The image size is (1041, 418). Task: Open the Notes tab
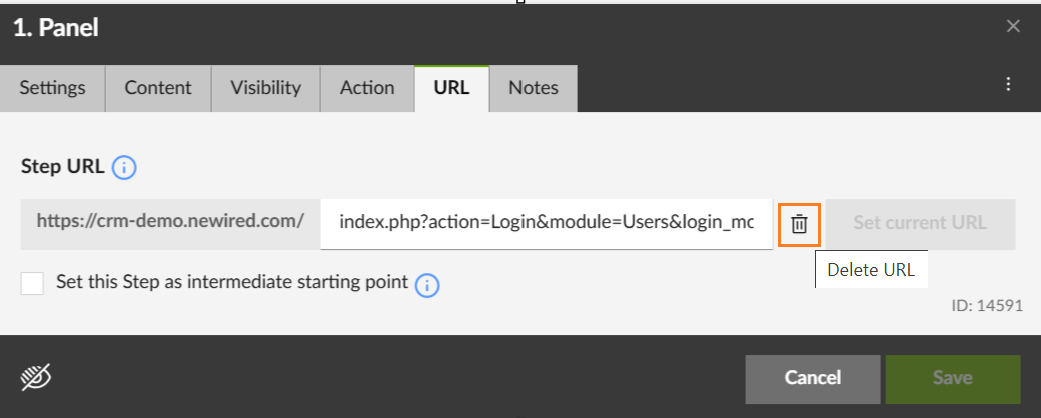533,88
